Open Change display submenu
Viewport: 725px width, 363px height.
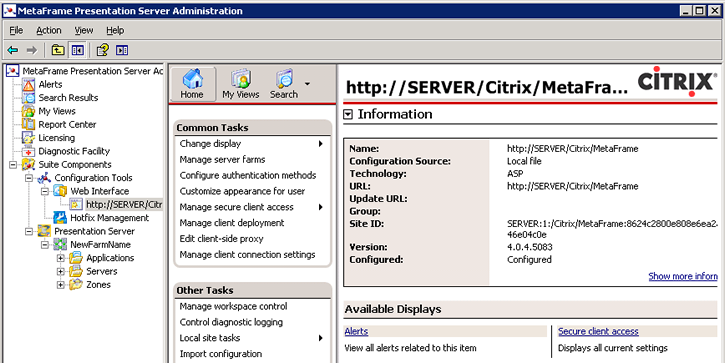252,144
